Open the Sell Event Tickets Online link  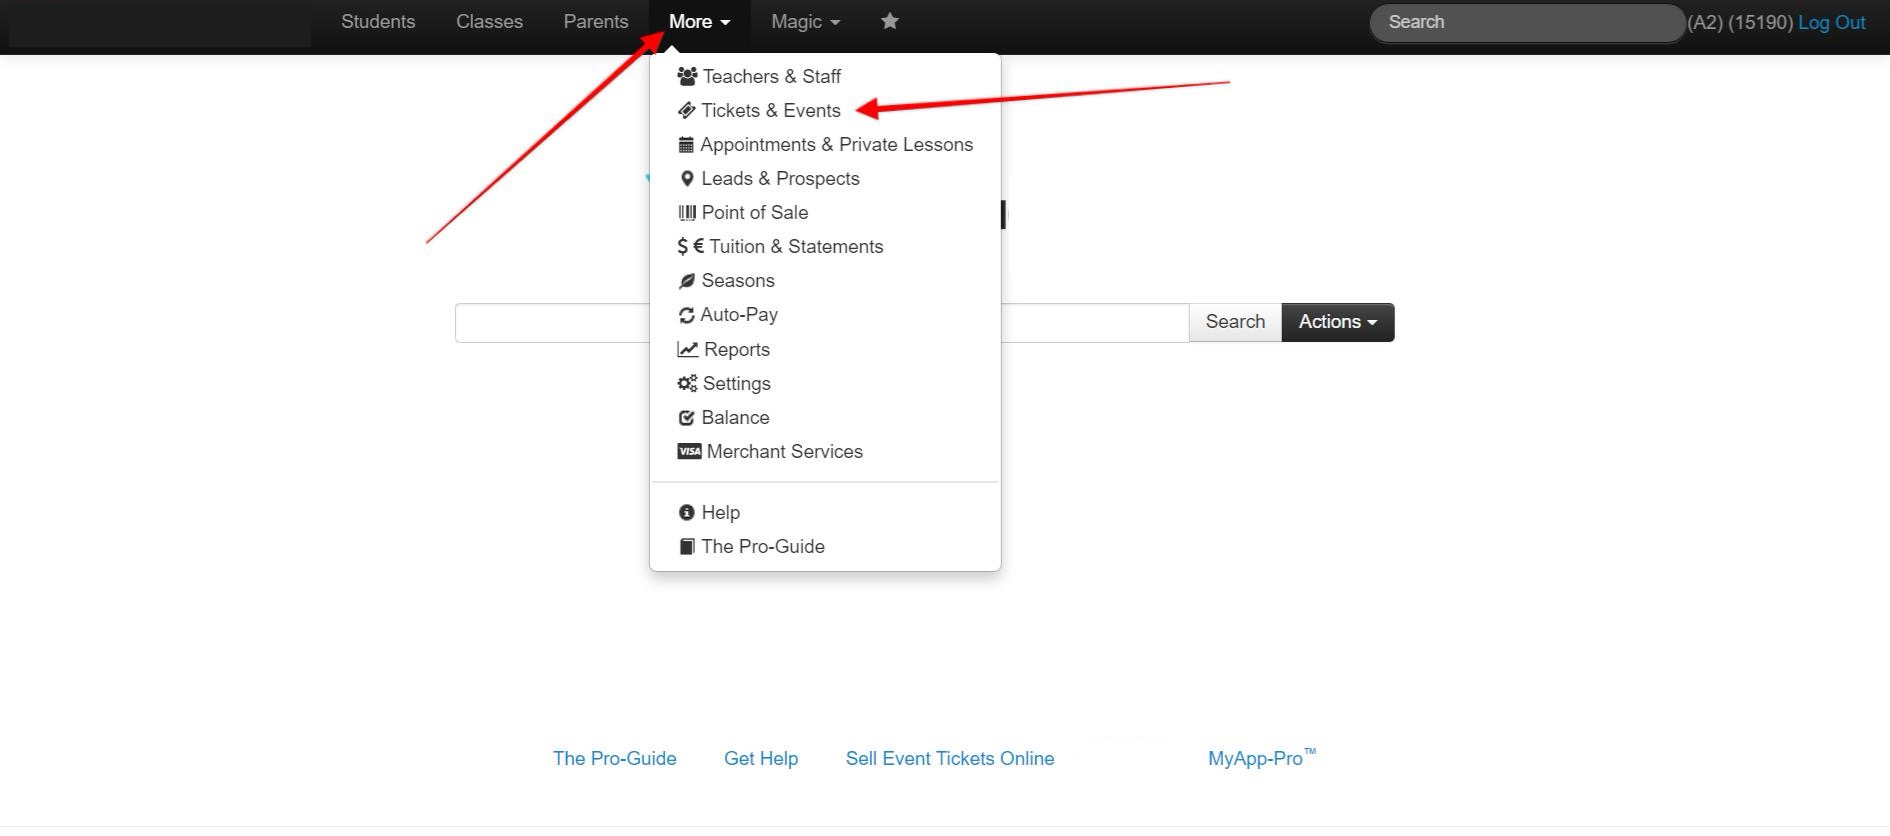(949, 758)
